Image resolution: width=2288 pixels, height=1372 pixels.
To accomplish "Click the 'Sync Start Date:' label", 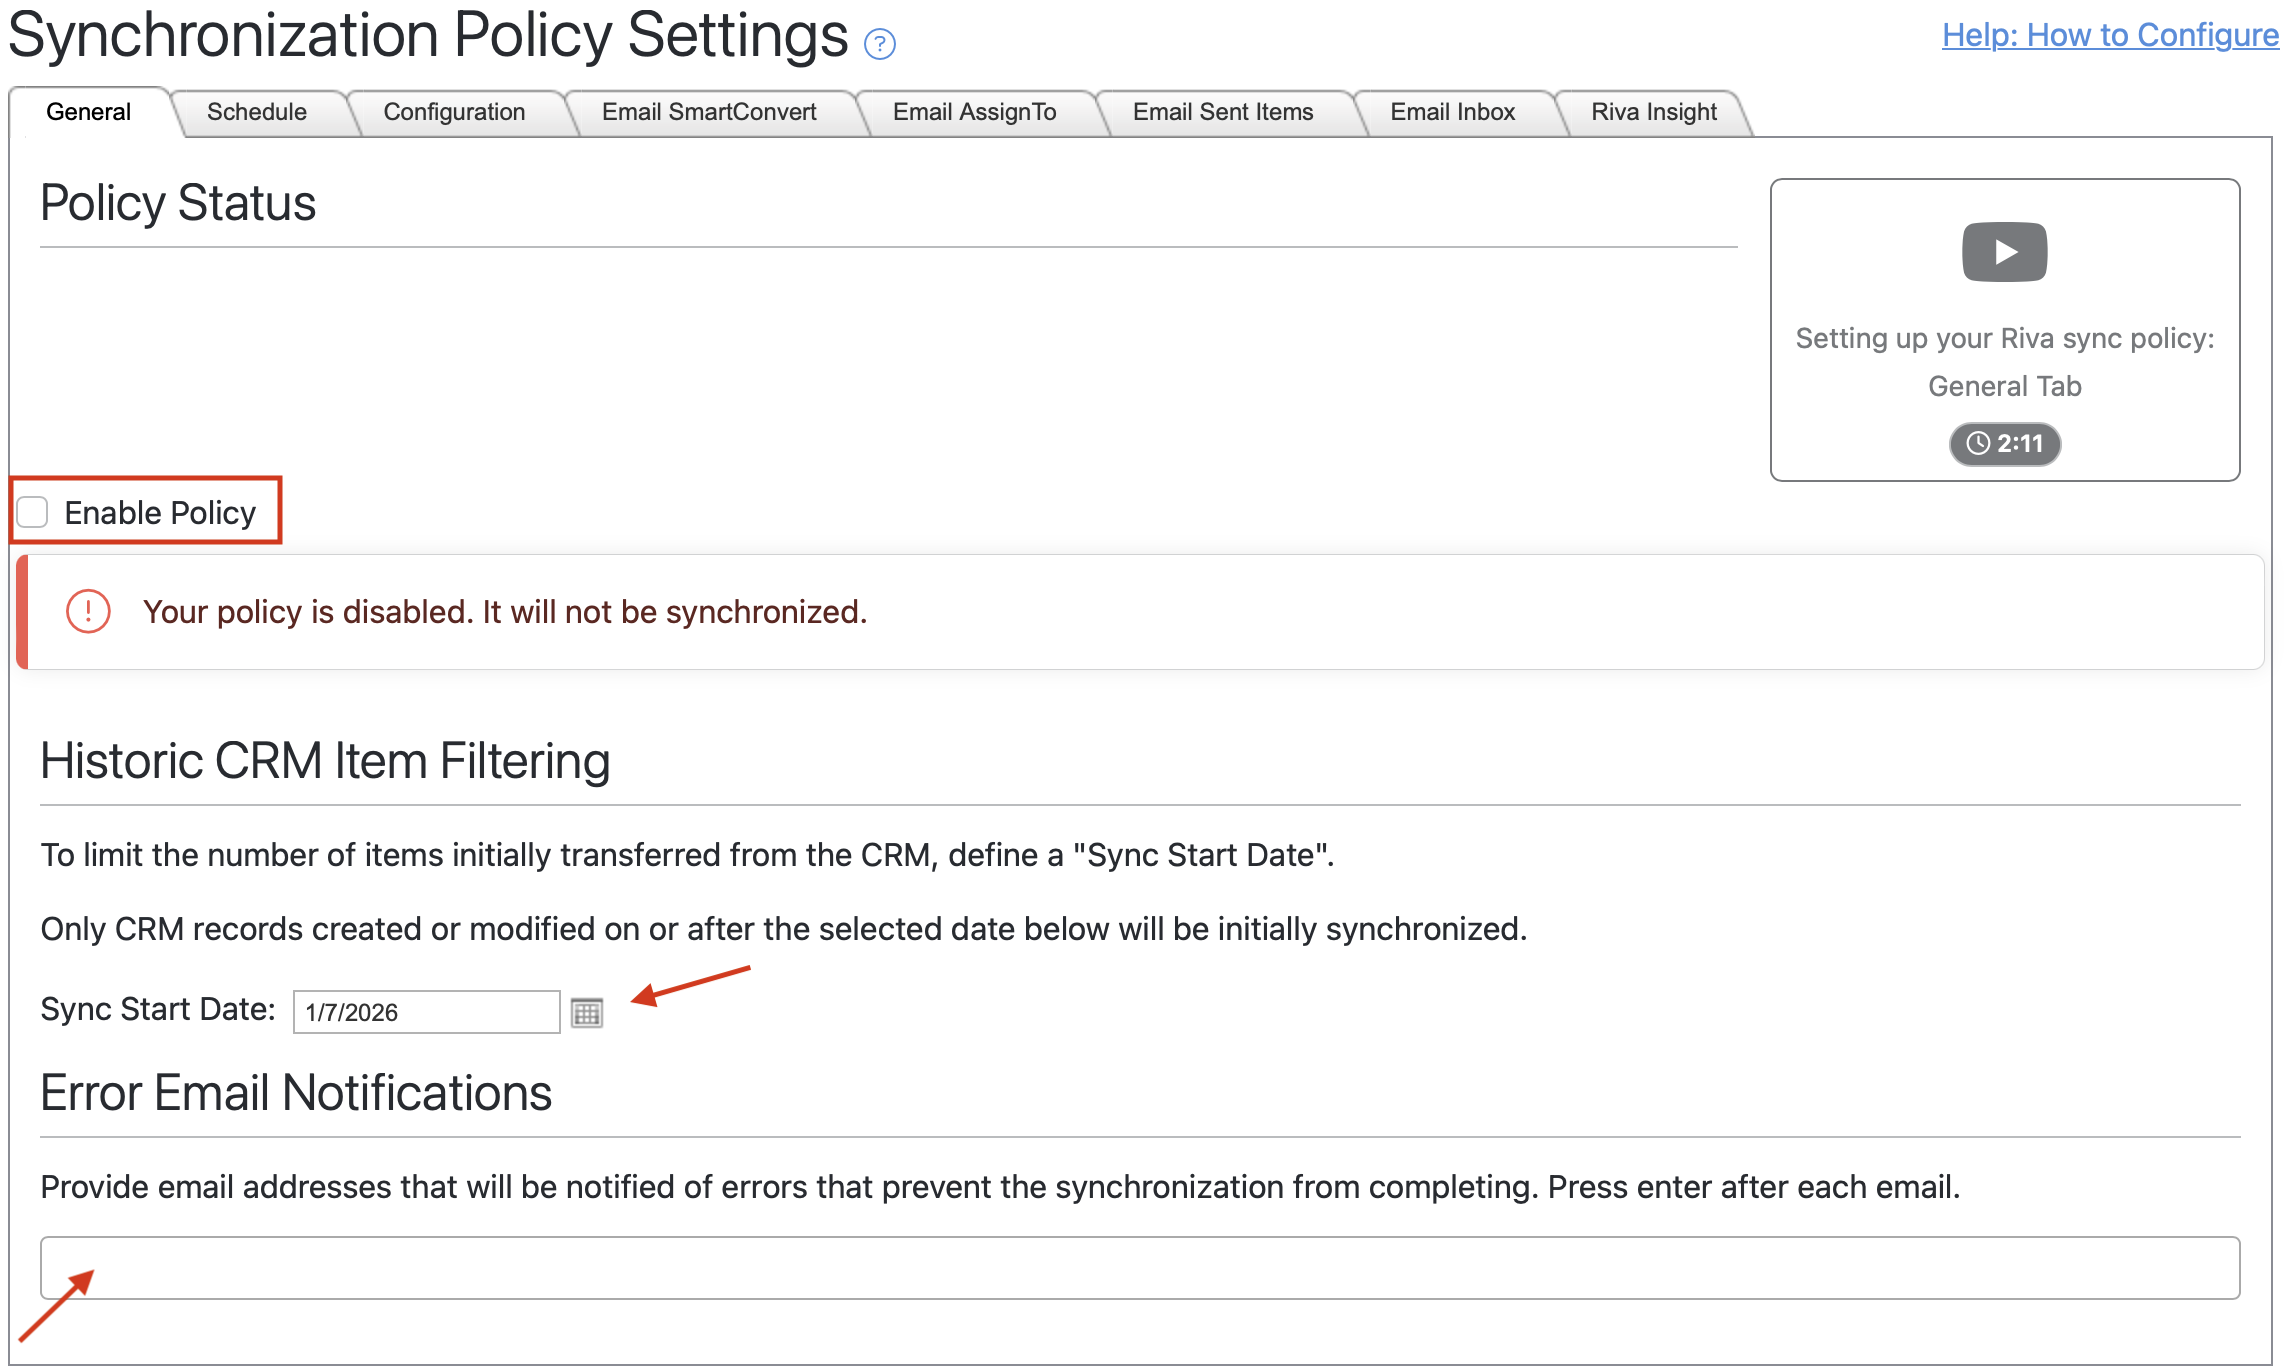I will coord(158,1009).
